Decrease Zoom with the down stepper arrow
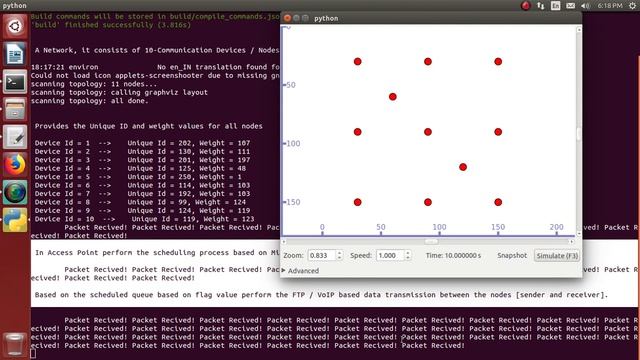 [x=339, y=258]
